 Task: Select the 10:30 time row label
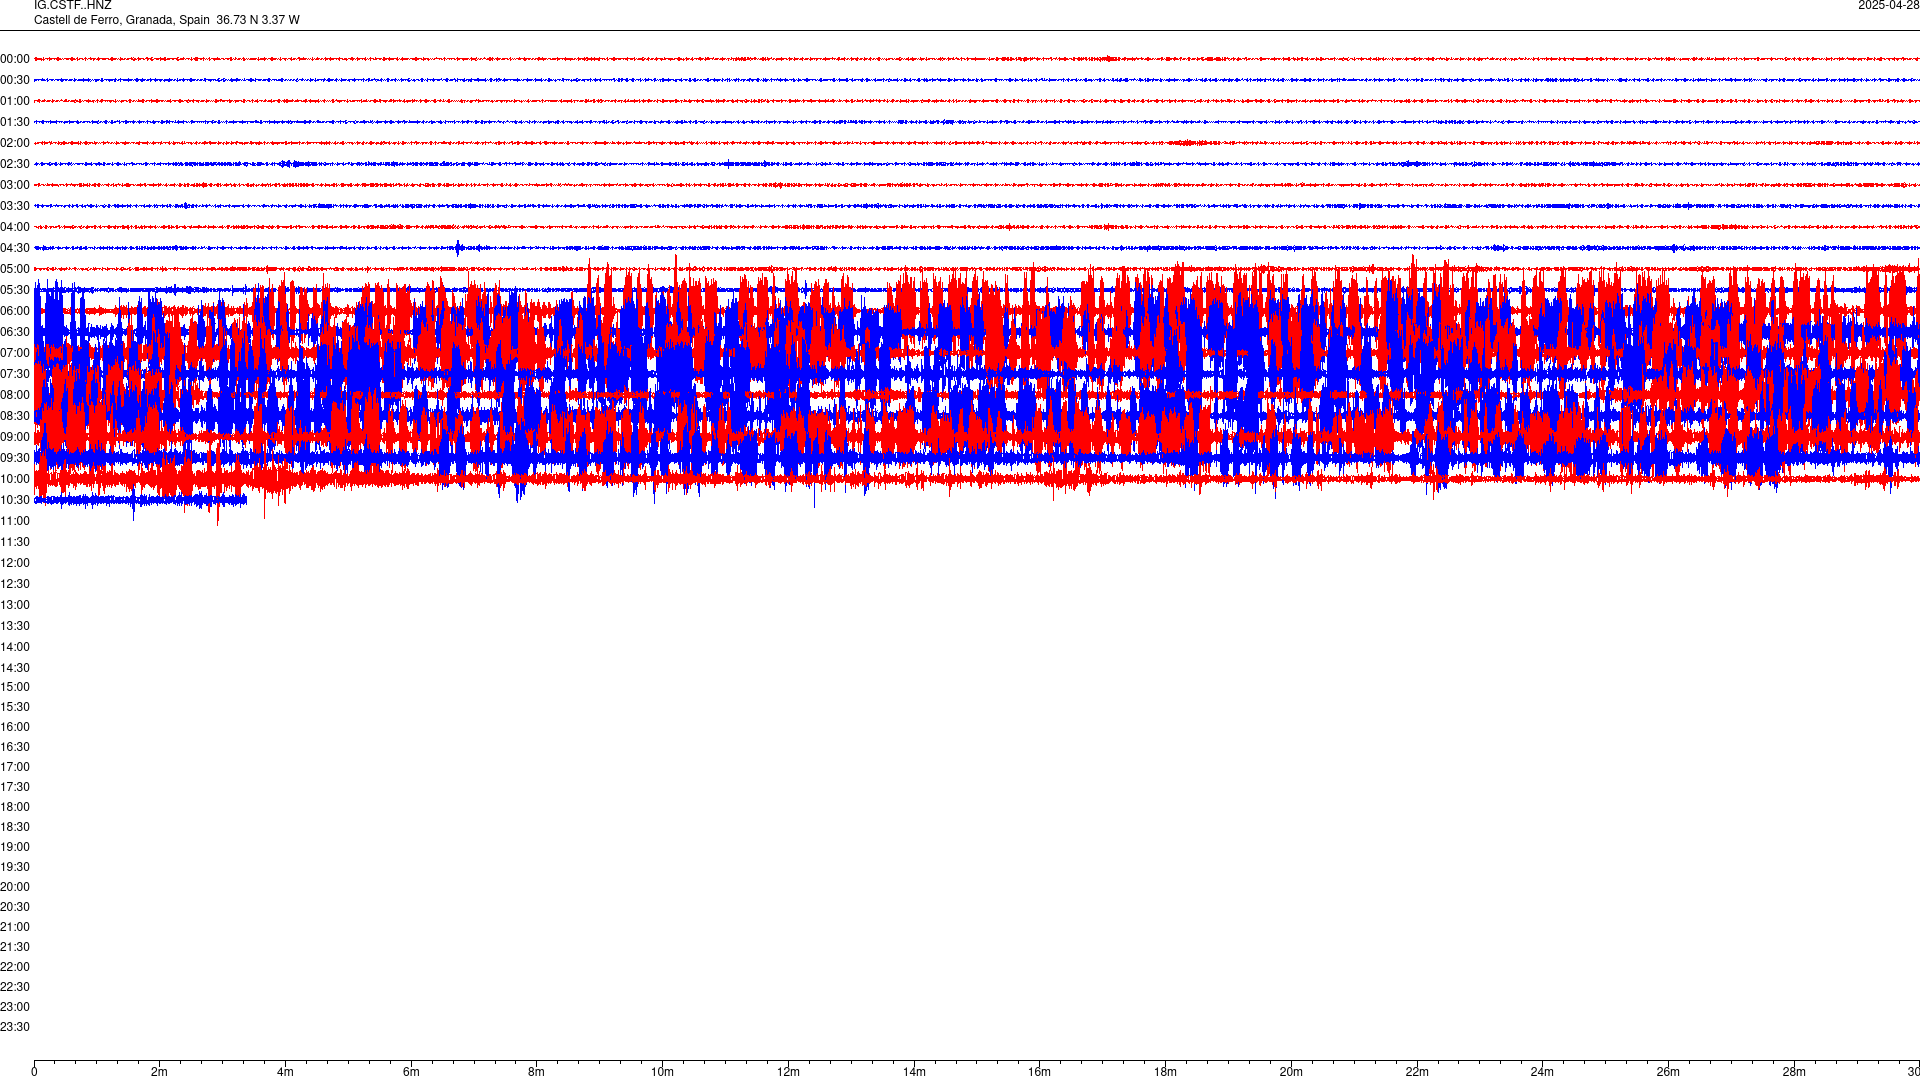15,500
